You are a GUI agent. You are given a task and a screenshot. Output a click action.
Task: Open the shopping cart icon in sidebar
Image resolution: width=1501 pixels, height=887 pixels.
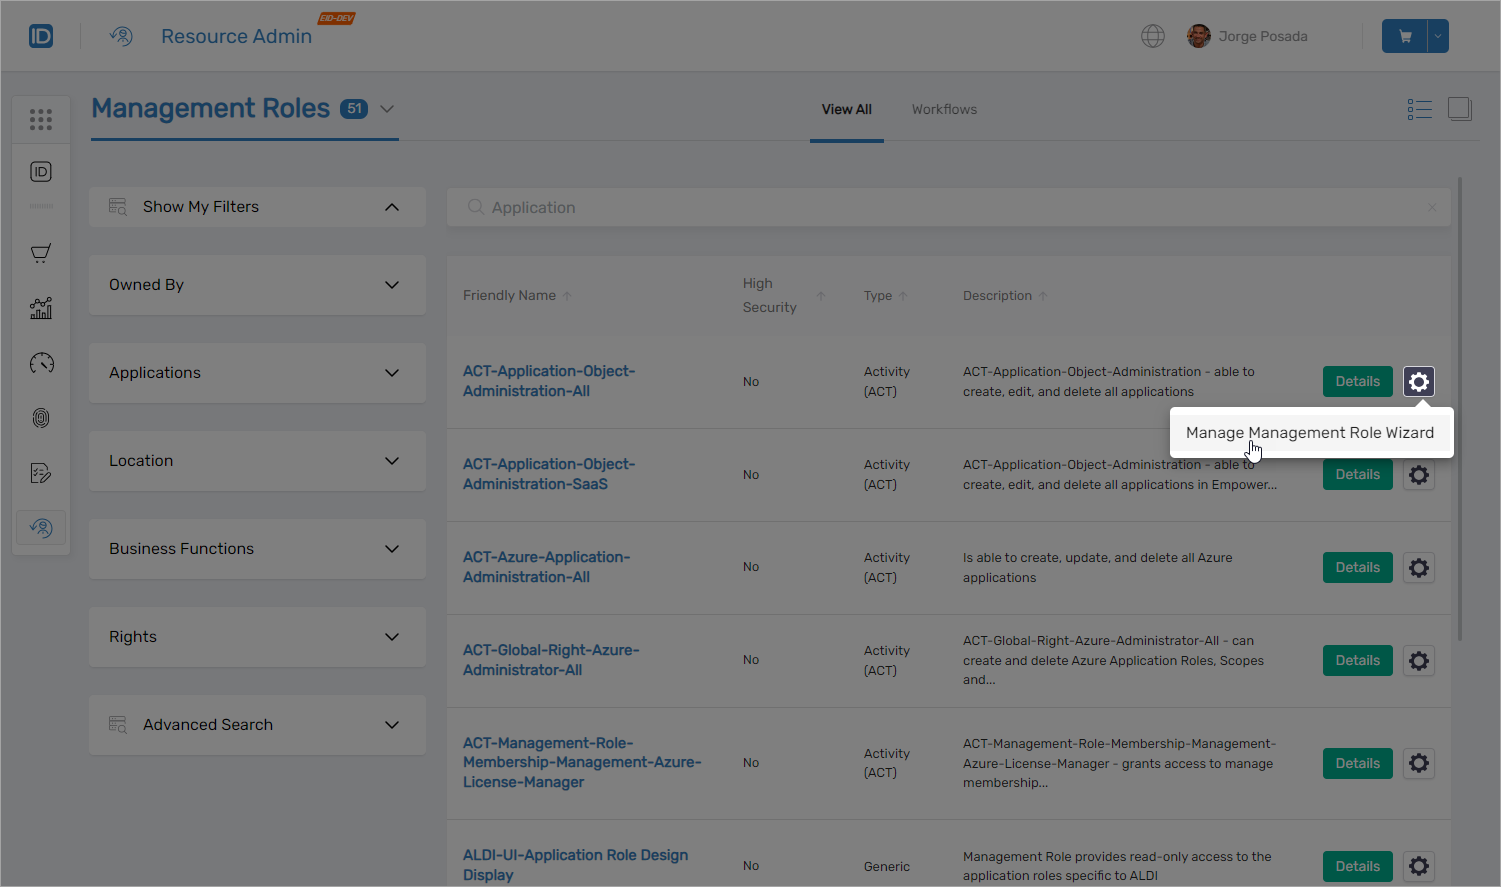click(x=40, y=253)
